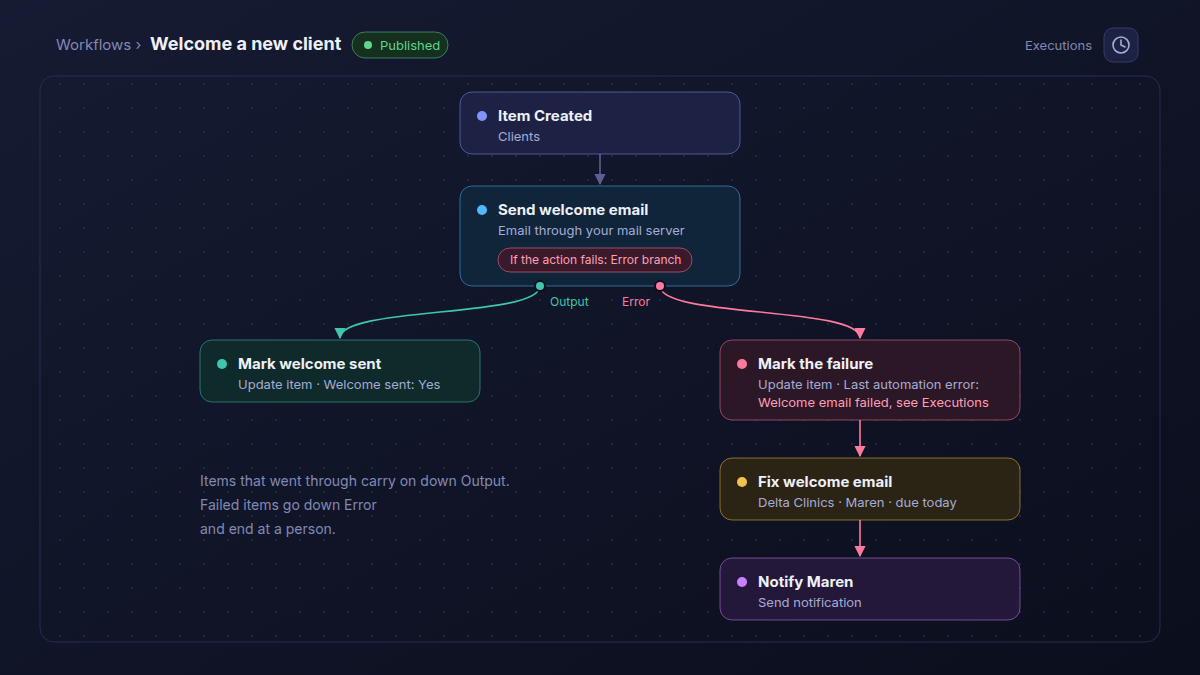The height and width of the screenshot is (675, 1200).
Task: Click the 'Send notification' subtitle
Action: (809, 603)
